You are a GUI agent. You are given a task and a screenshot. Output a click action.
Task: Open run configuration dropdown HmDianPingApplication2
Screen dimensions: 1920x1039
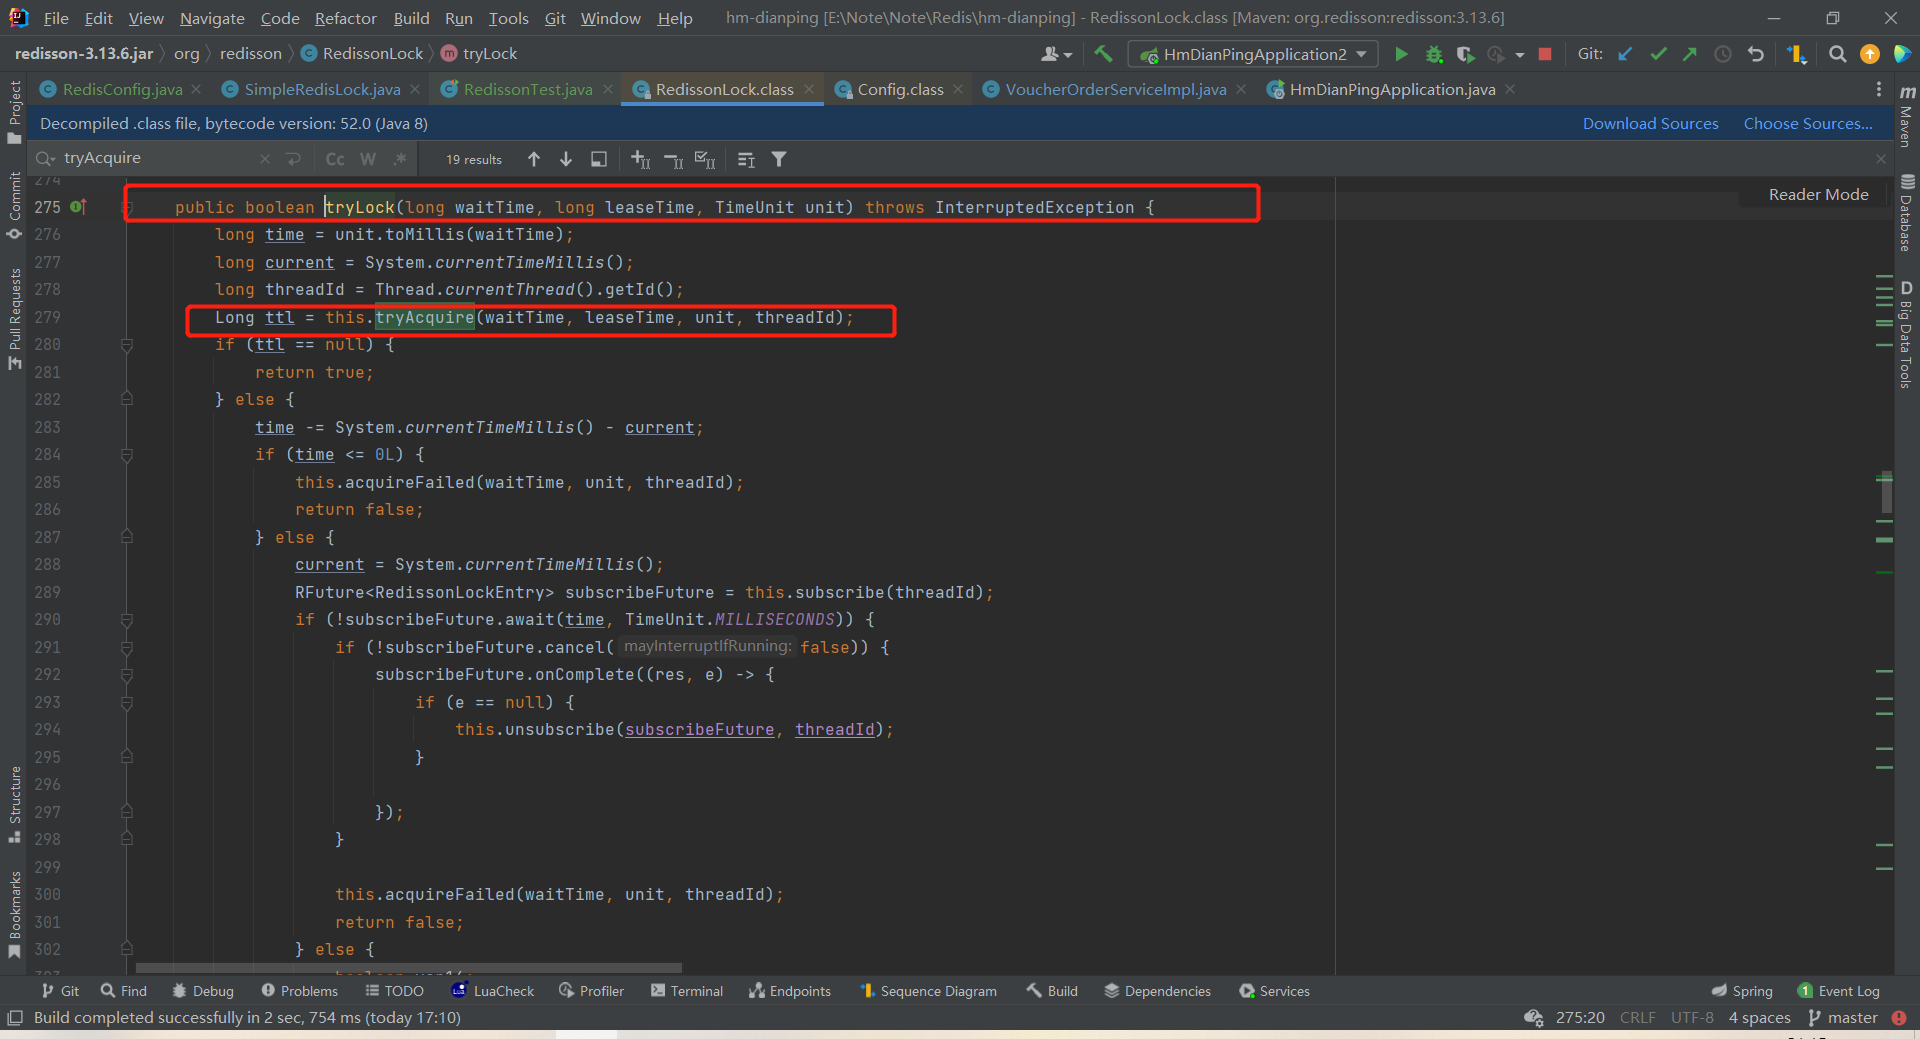[x=1253, y=54]
